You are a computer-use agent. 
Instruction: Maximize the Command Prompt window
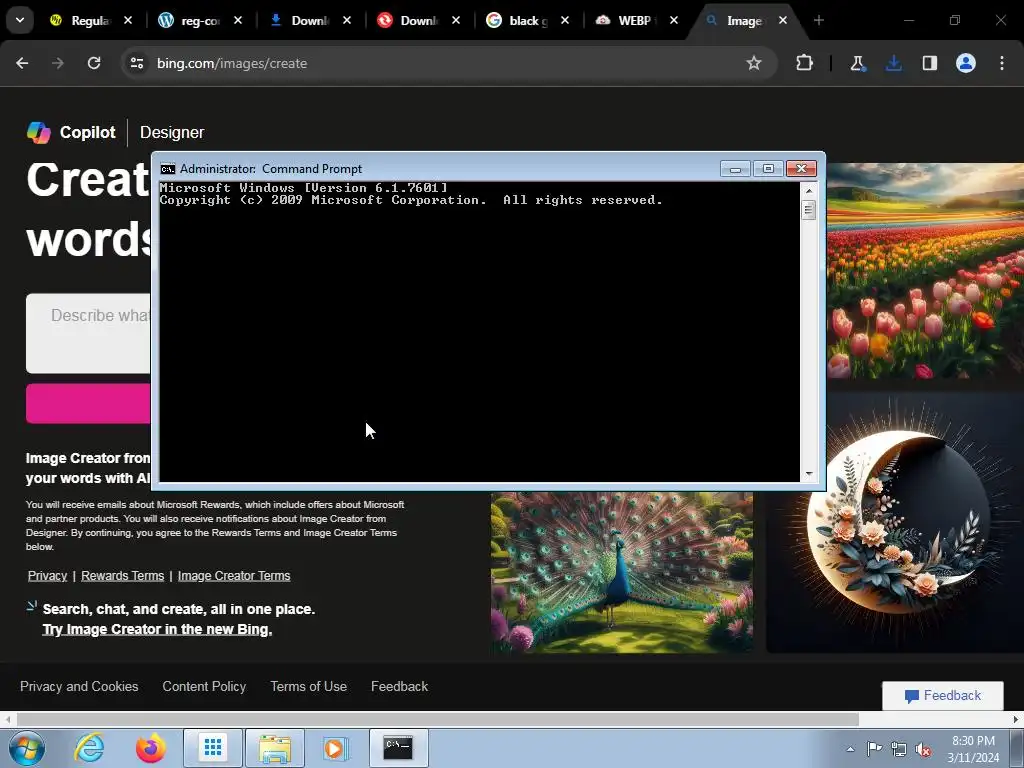coord(768,169)
